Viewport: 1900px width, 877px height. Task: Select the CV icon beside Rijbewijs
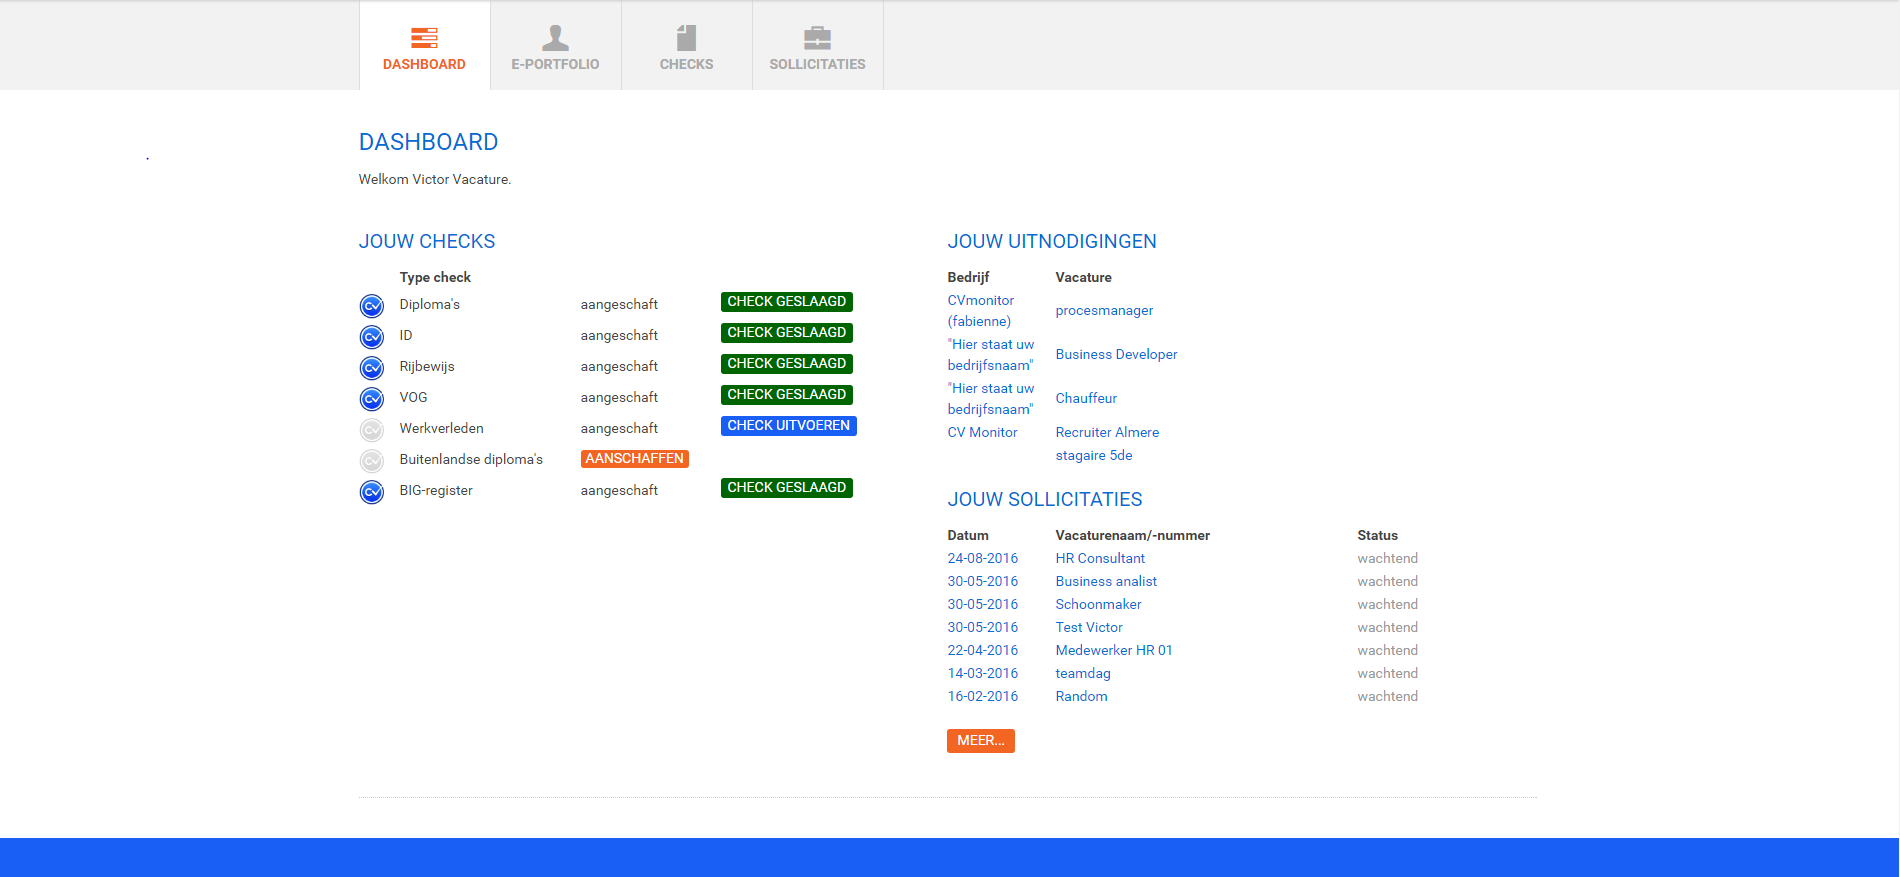(x=372, y=368)
